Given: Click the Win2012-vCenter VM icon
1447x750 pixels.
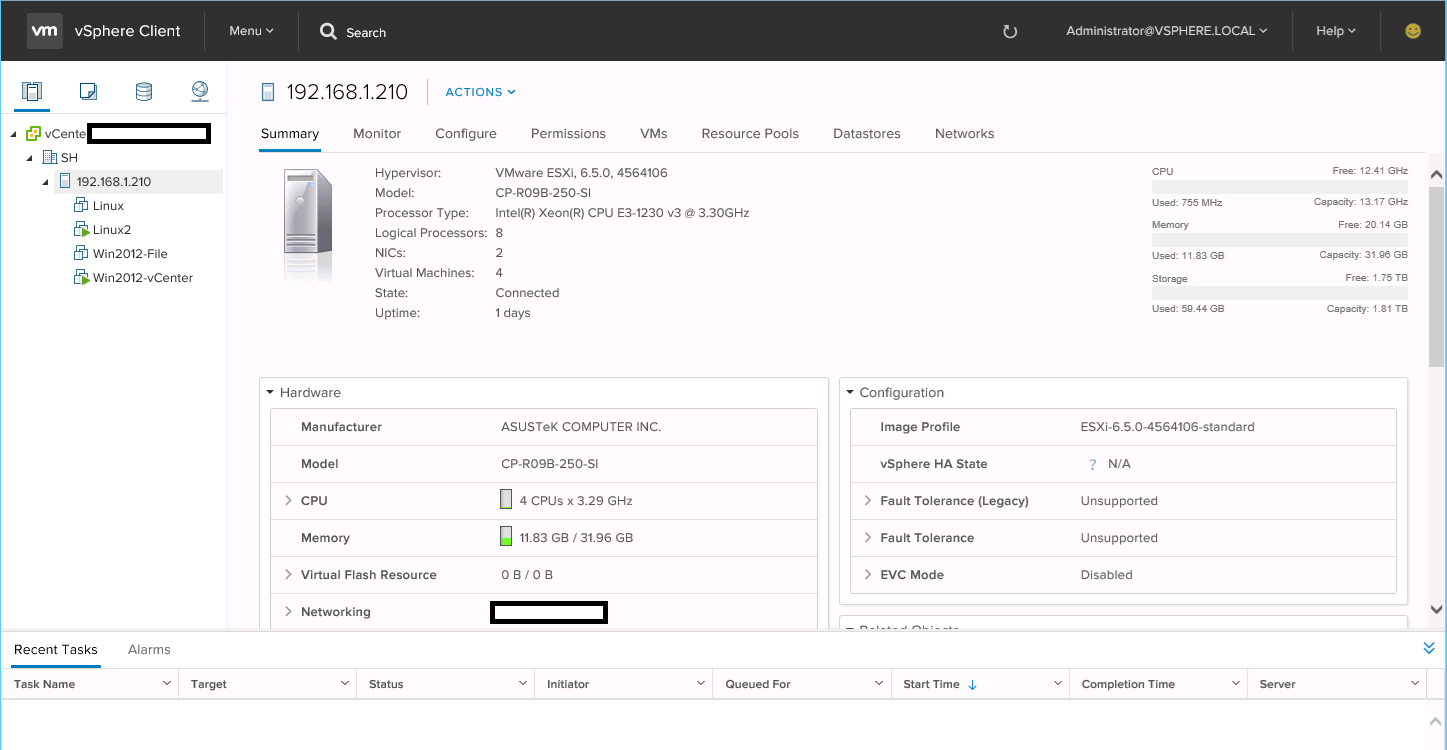Looking at the screenshot, I should (x=82, y=278).
